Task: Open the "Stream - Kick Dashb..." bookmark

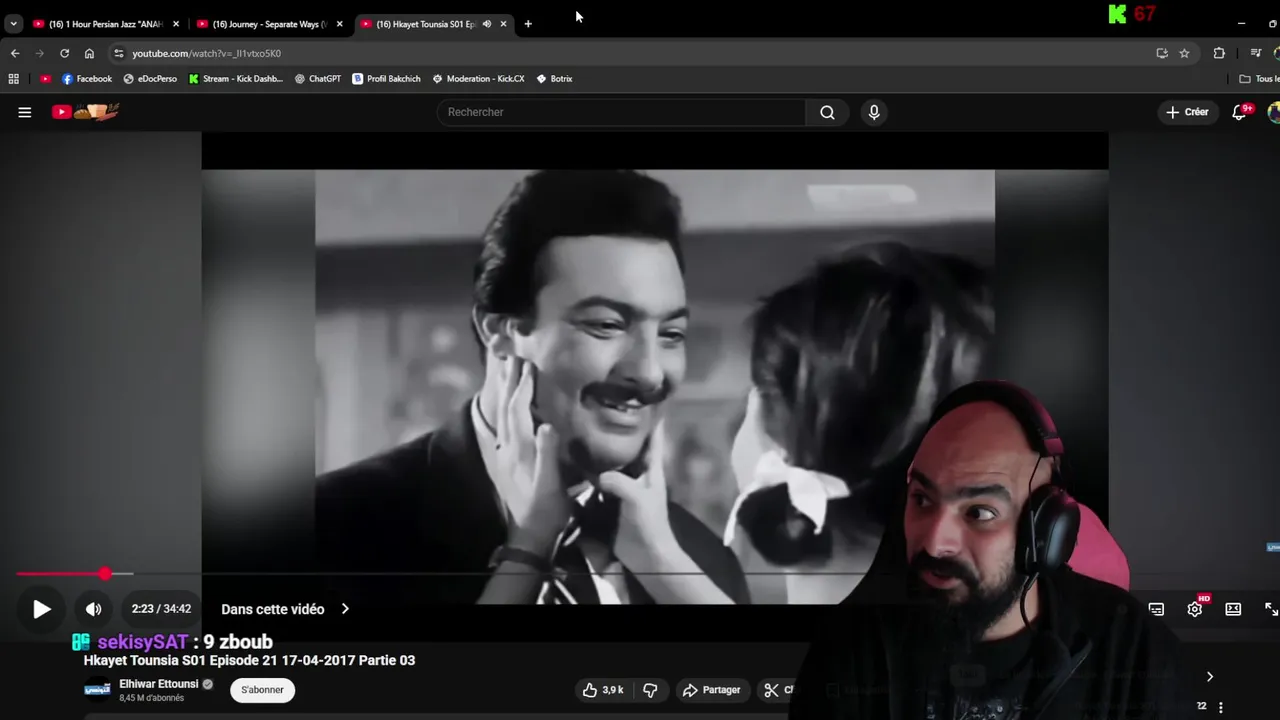Action: [236, 78]
